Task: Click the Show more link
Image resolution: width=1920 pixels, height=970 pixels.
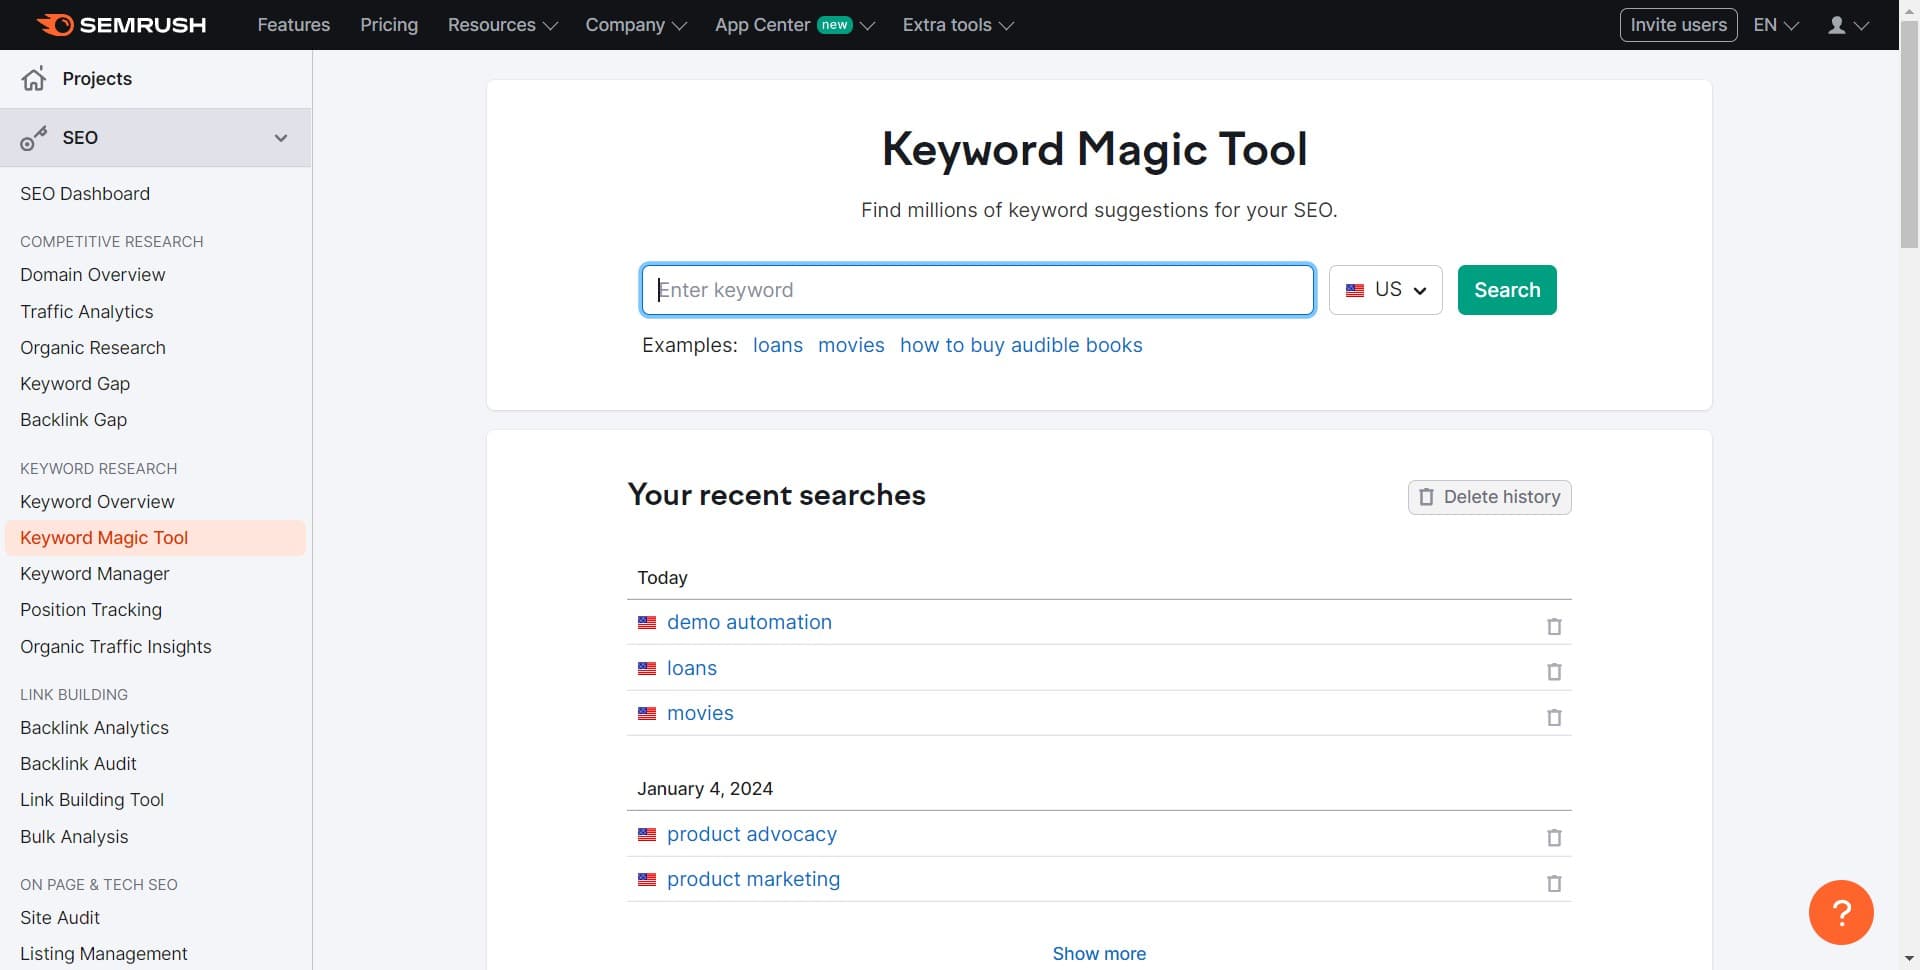Action: pyautogui.click(x=1098, y=953)
